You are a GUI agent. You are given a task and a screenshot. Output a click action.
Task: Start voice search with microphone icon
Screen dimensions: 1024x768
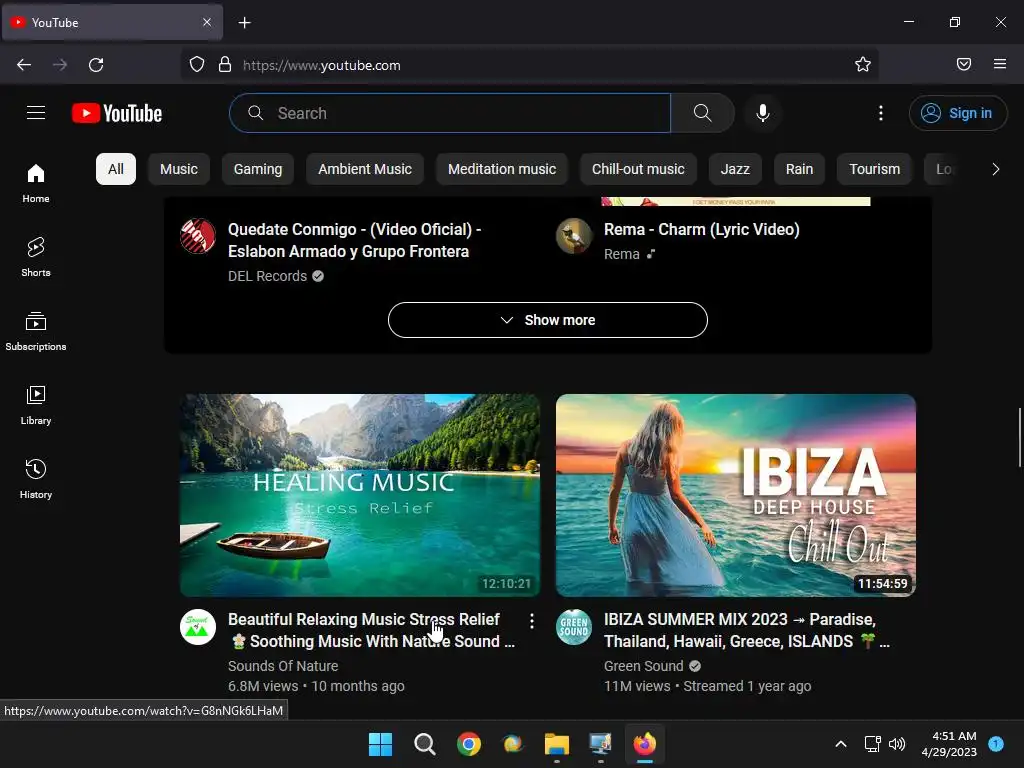[x=762, y=113]
